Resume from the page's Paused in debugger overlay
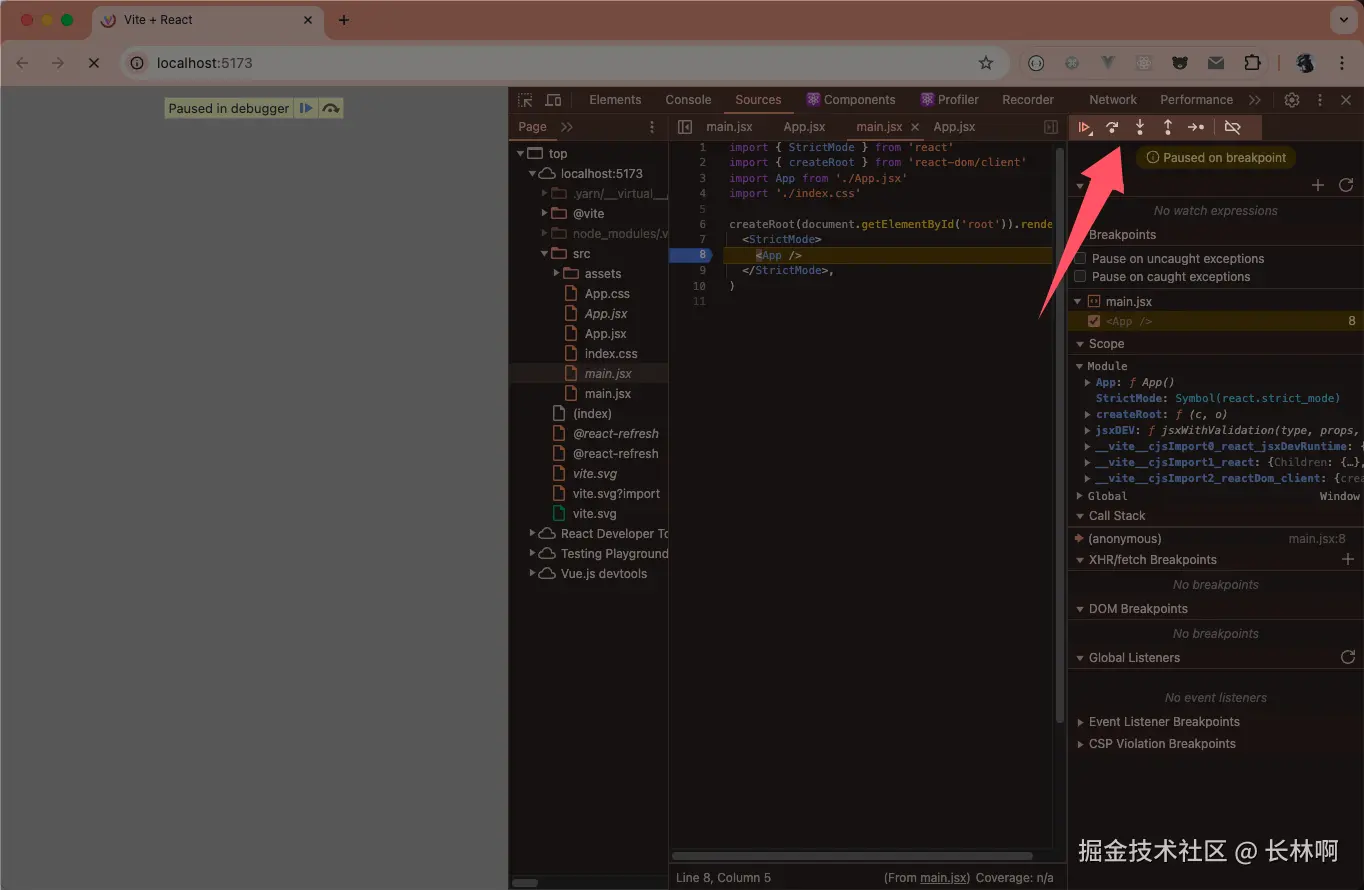 [x=306, y=108]
